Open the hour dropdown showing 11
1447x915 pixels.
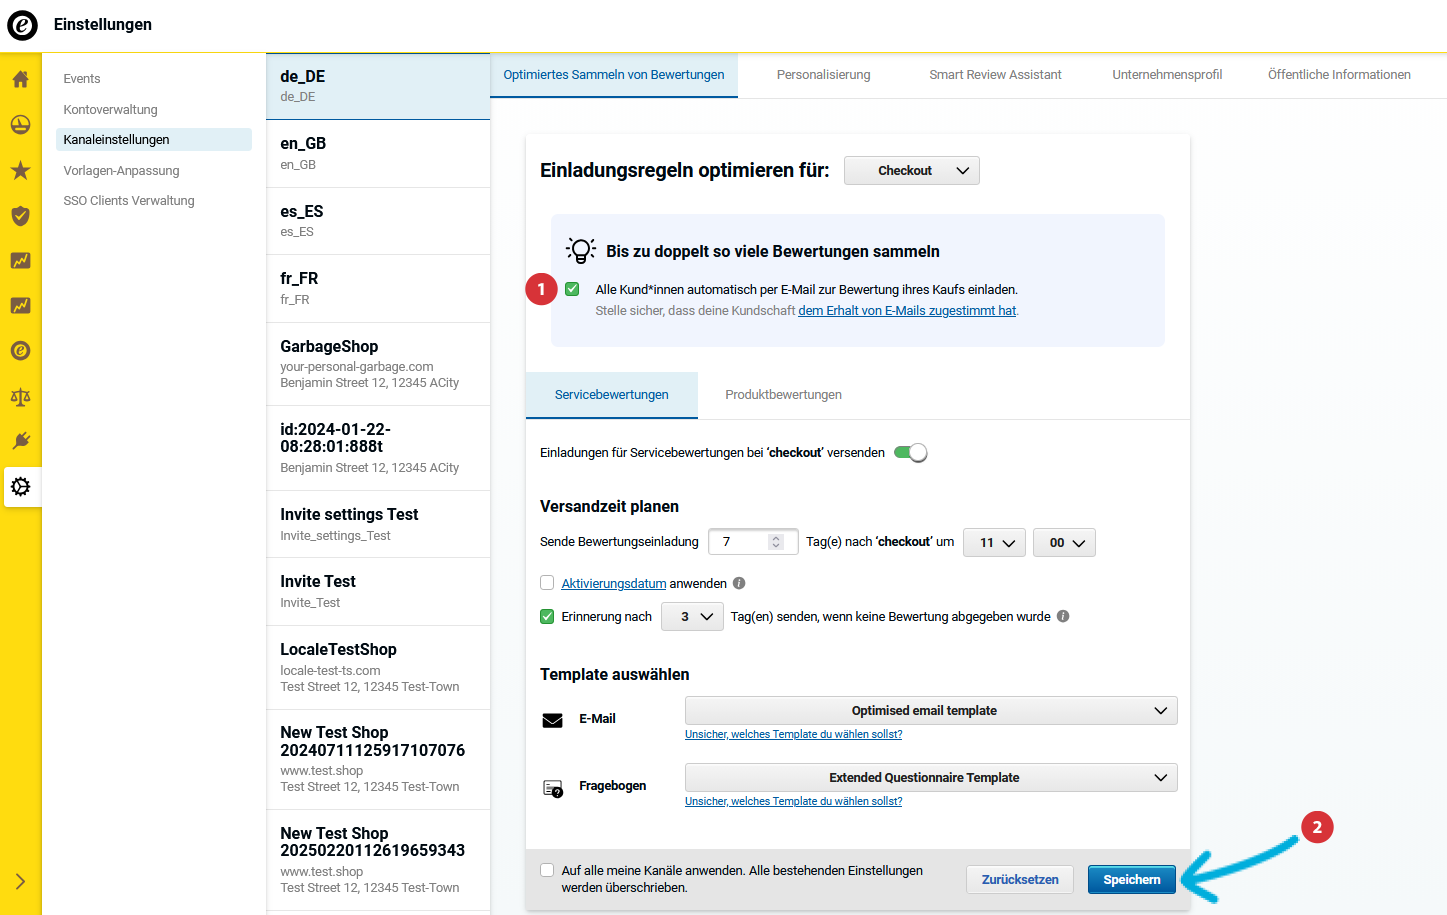tap(994, 542)
